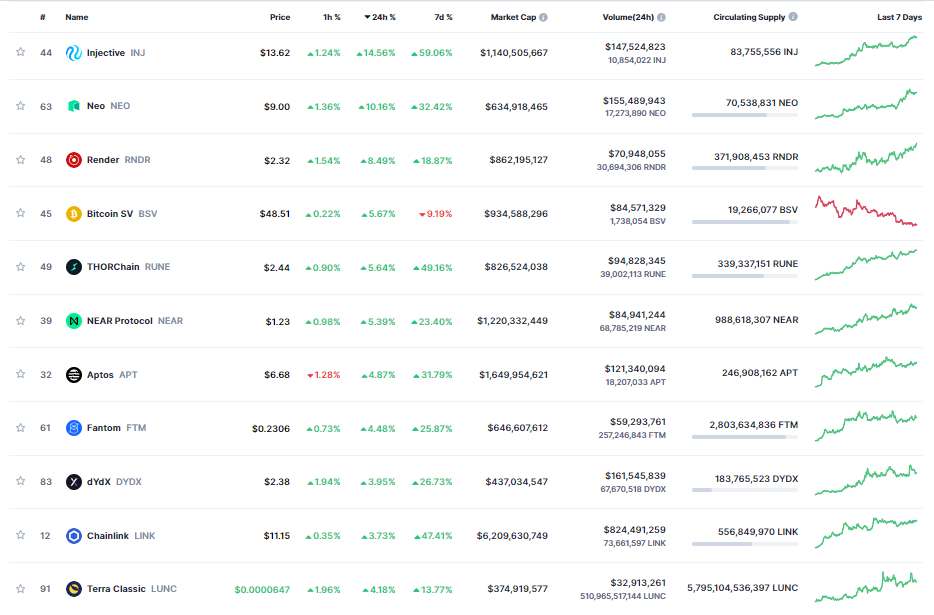Favorite NEAR Protocol with the star
The image size is (934, 615).
click(x=20, y=321)
